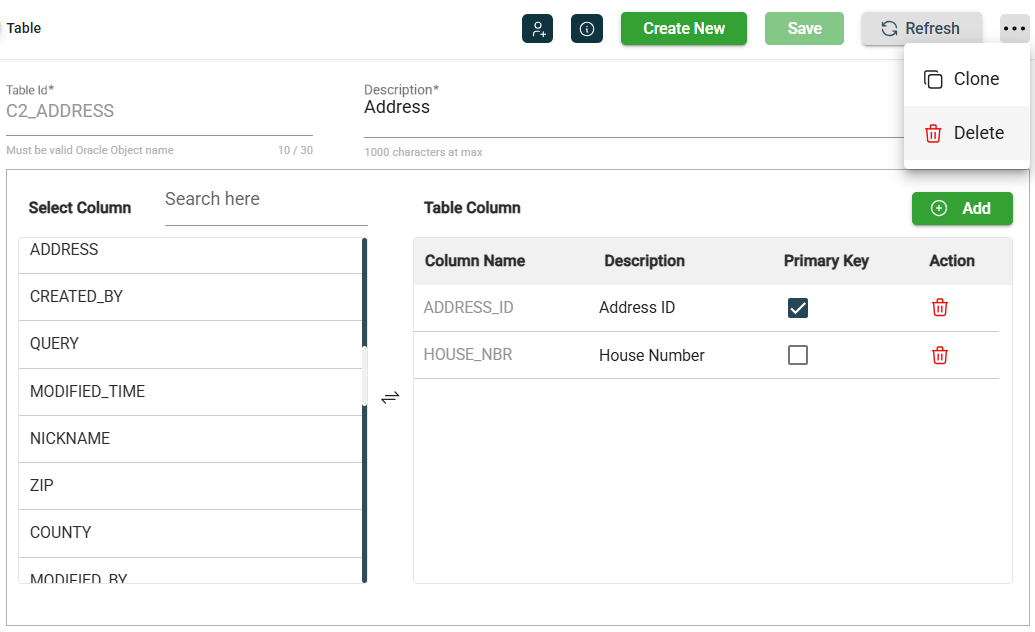Uncheck Primary Key for ADDRESS_ID

797,308
